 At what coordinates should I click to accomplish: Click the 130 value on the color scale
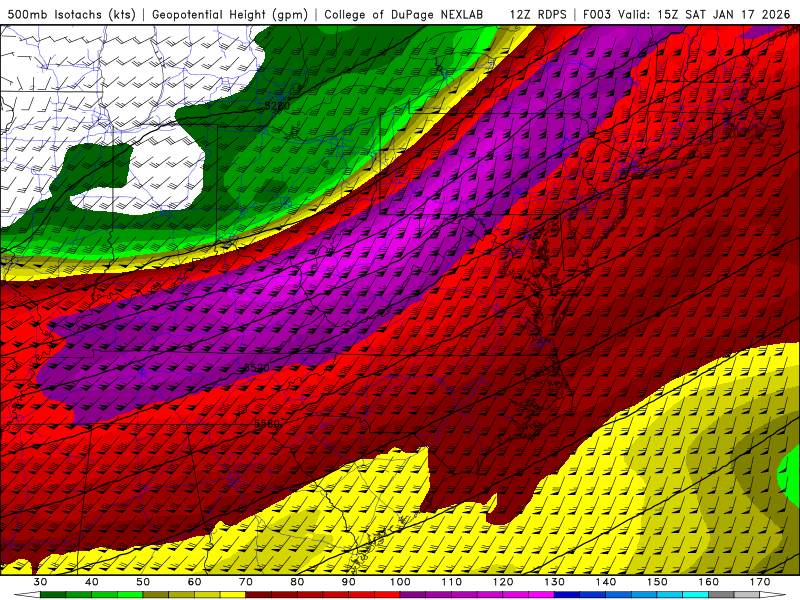[555, 582]
